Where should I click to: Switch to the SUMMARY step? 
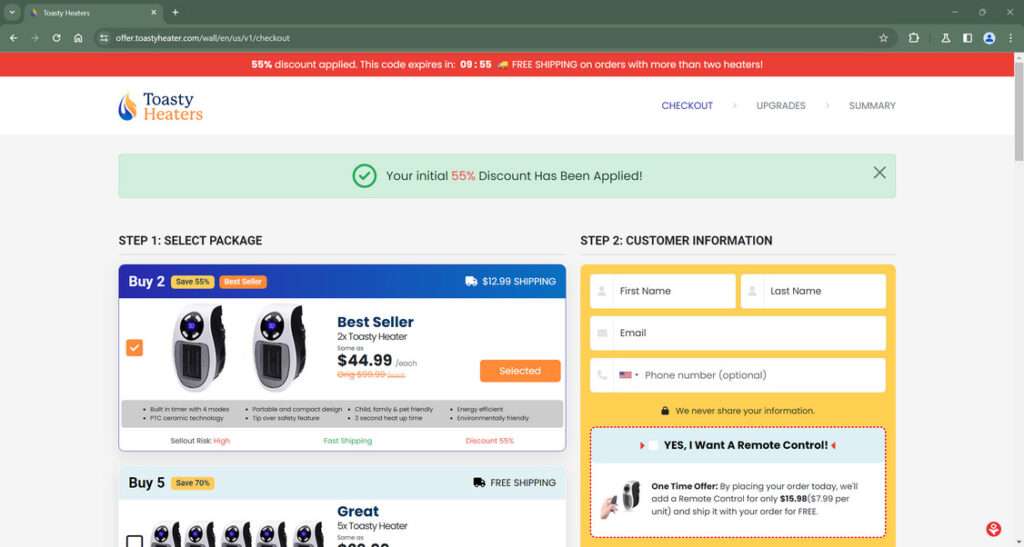click(x=872, y=106)
